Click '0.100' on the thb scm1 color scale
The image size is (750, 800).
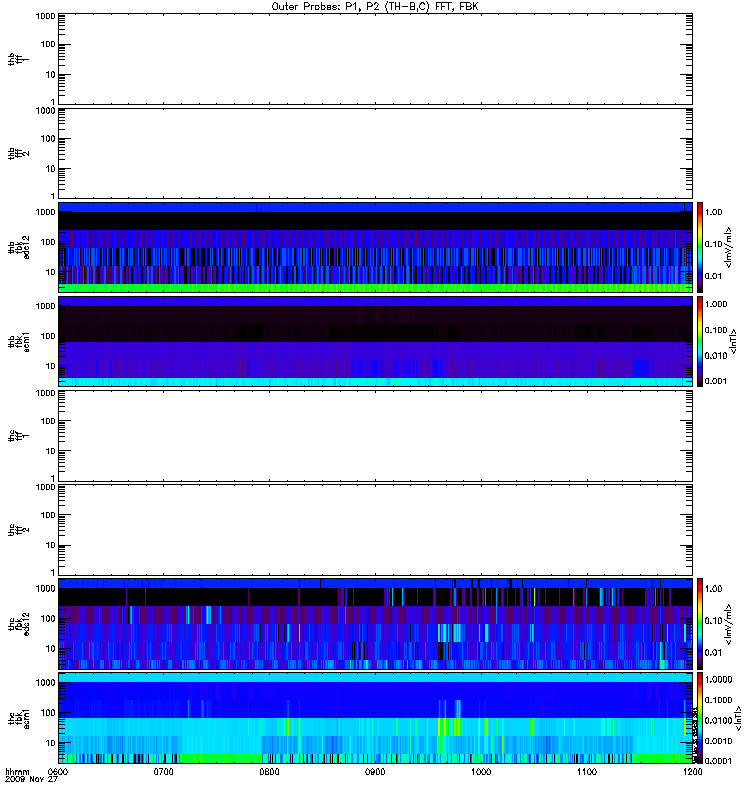(x=716, y=330)
